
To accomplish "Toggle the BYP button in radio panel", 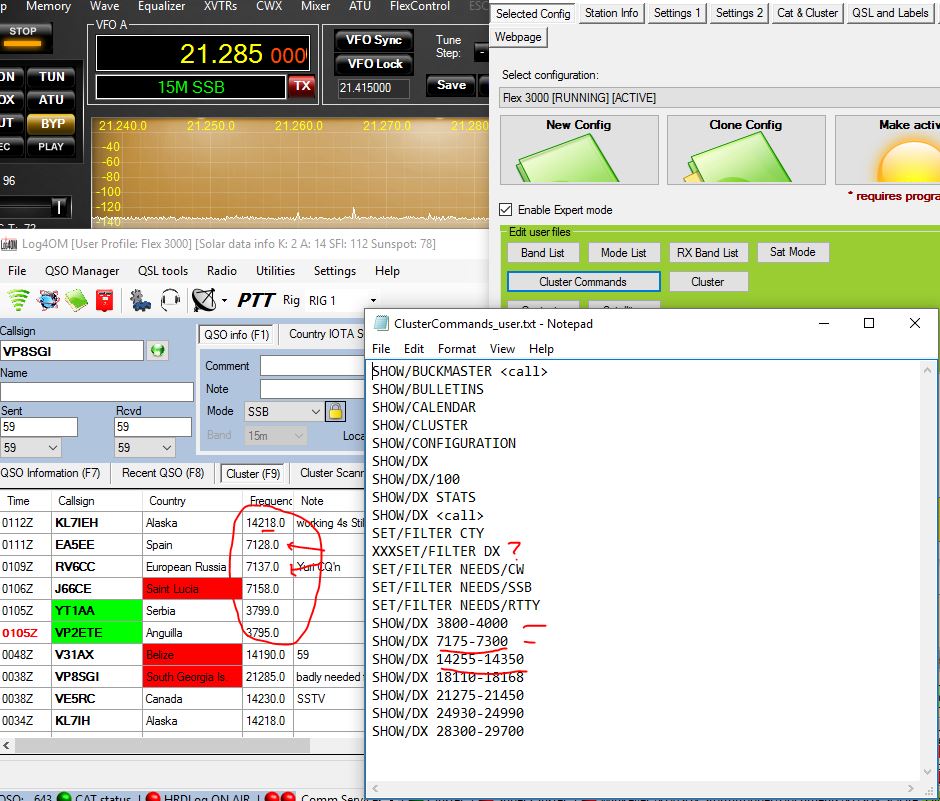I will pos(52,124).
